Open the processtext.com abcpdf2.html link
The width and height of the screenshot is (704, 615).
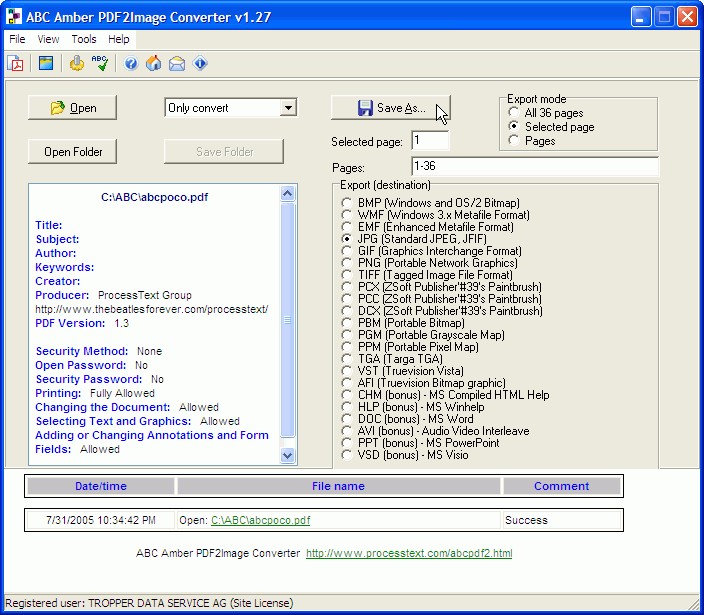tap(408, 553)
